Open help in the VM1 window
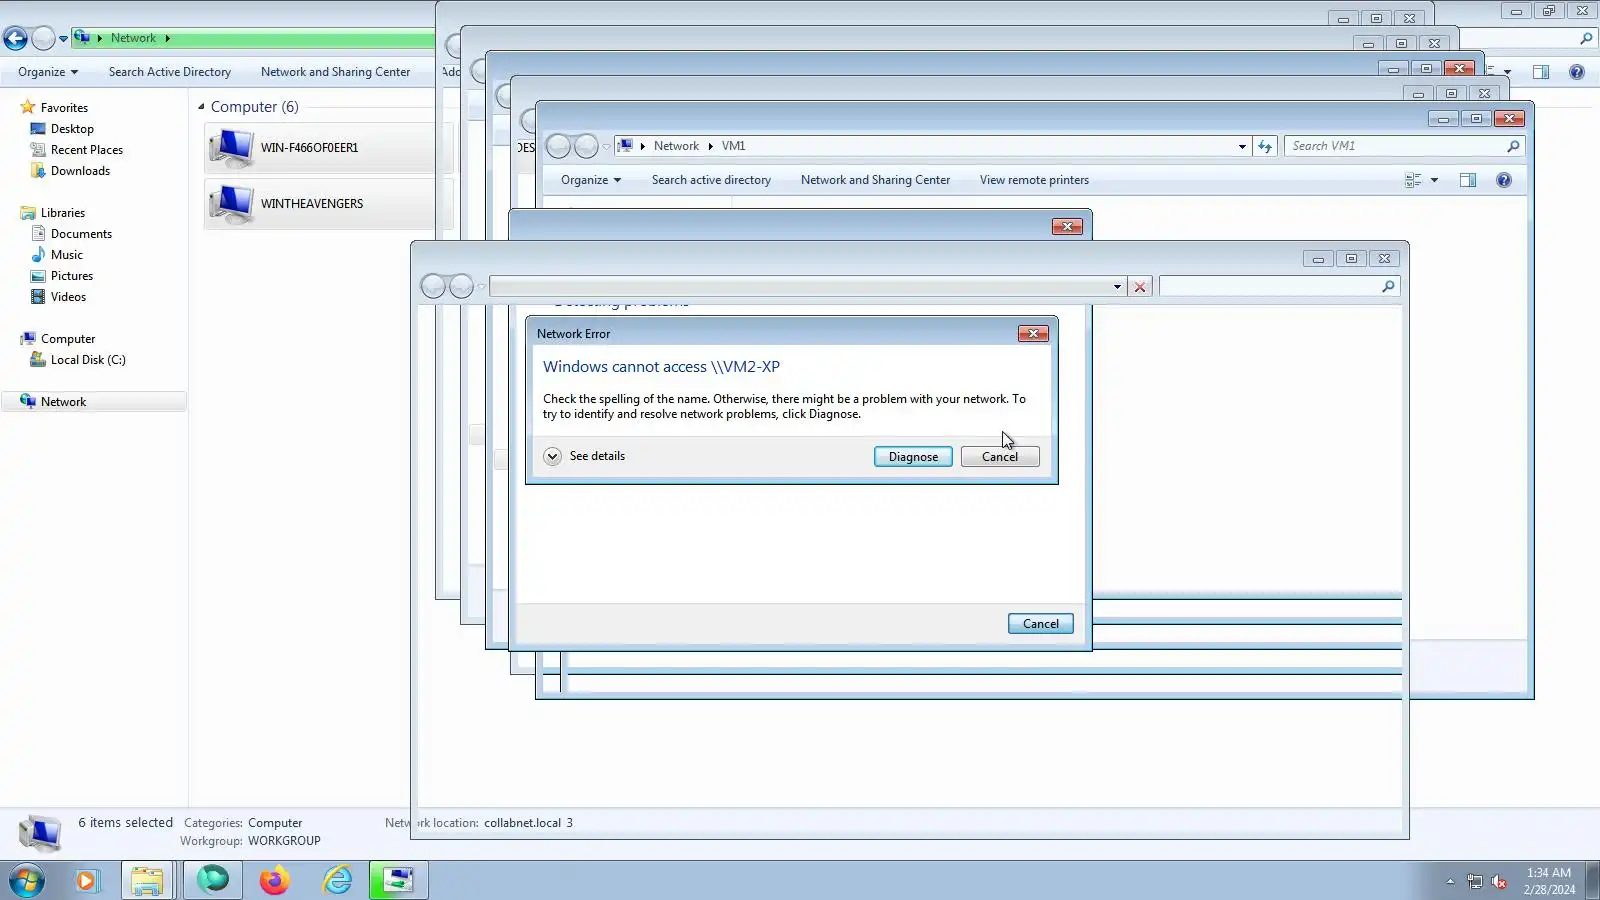 point(1504,180)
